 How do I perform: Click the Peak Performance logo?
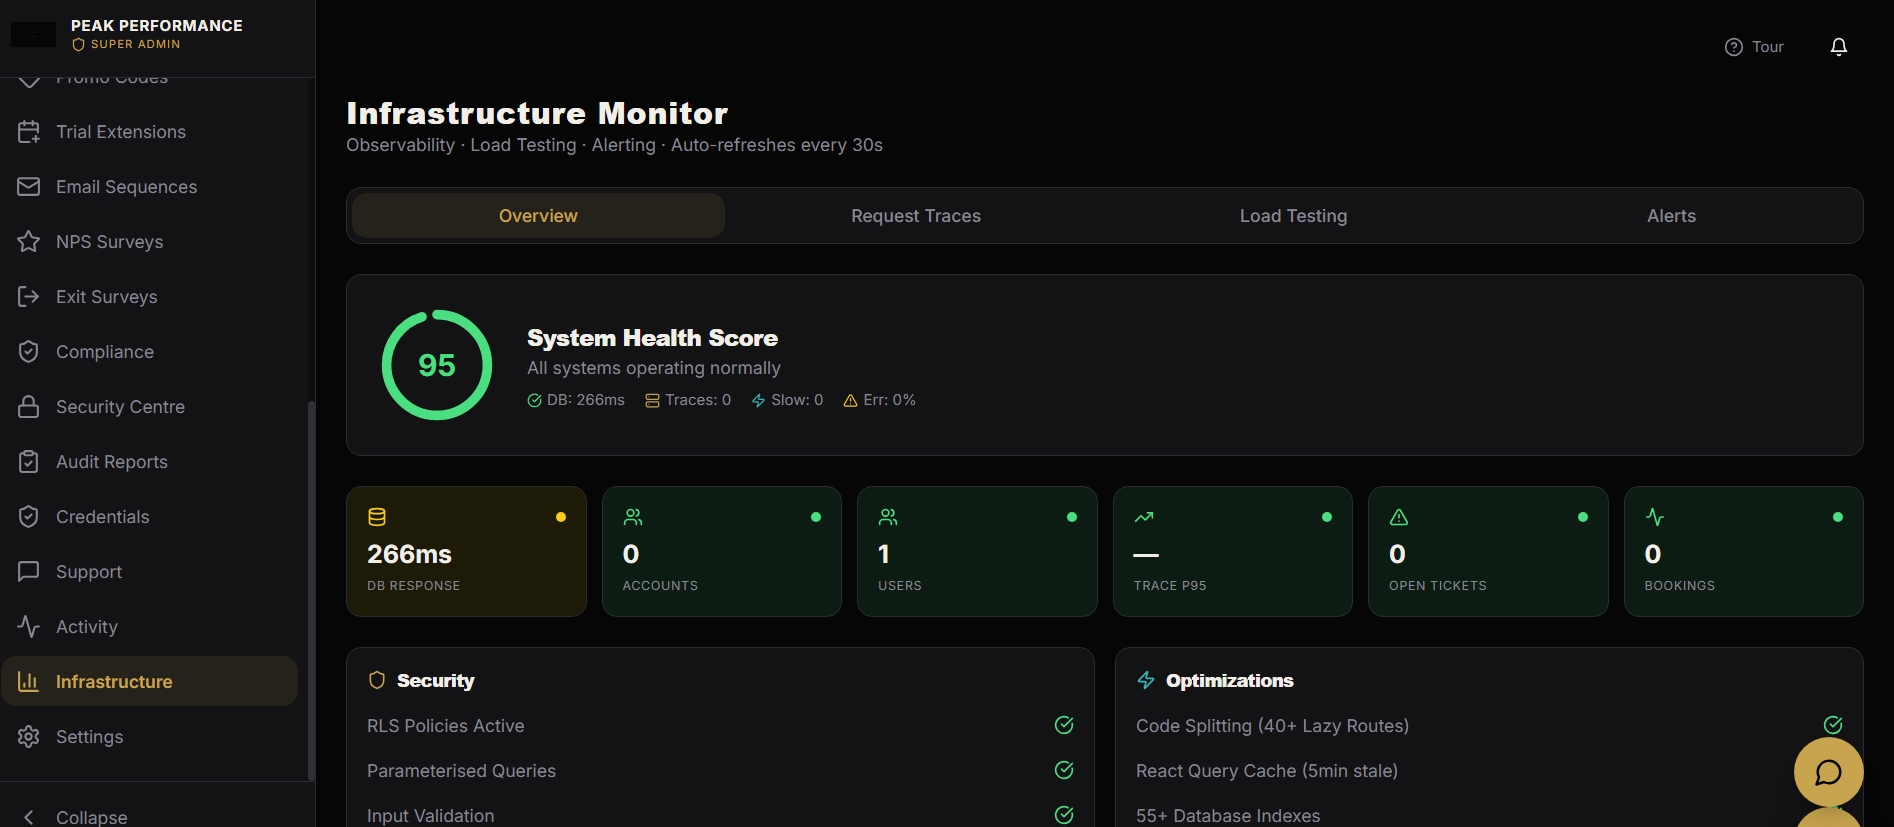click(x=33, y=34)
